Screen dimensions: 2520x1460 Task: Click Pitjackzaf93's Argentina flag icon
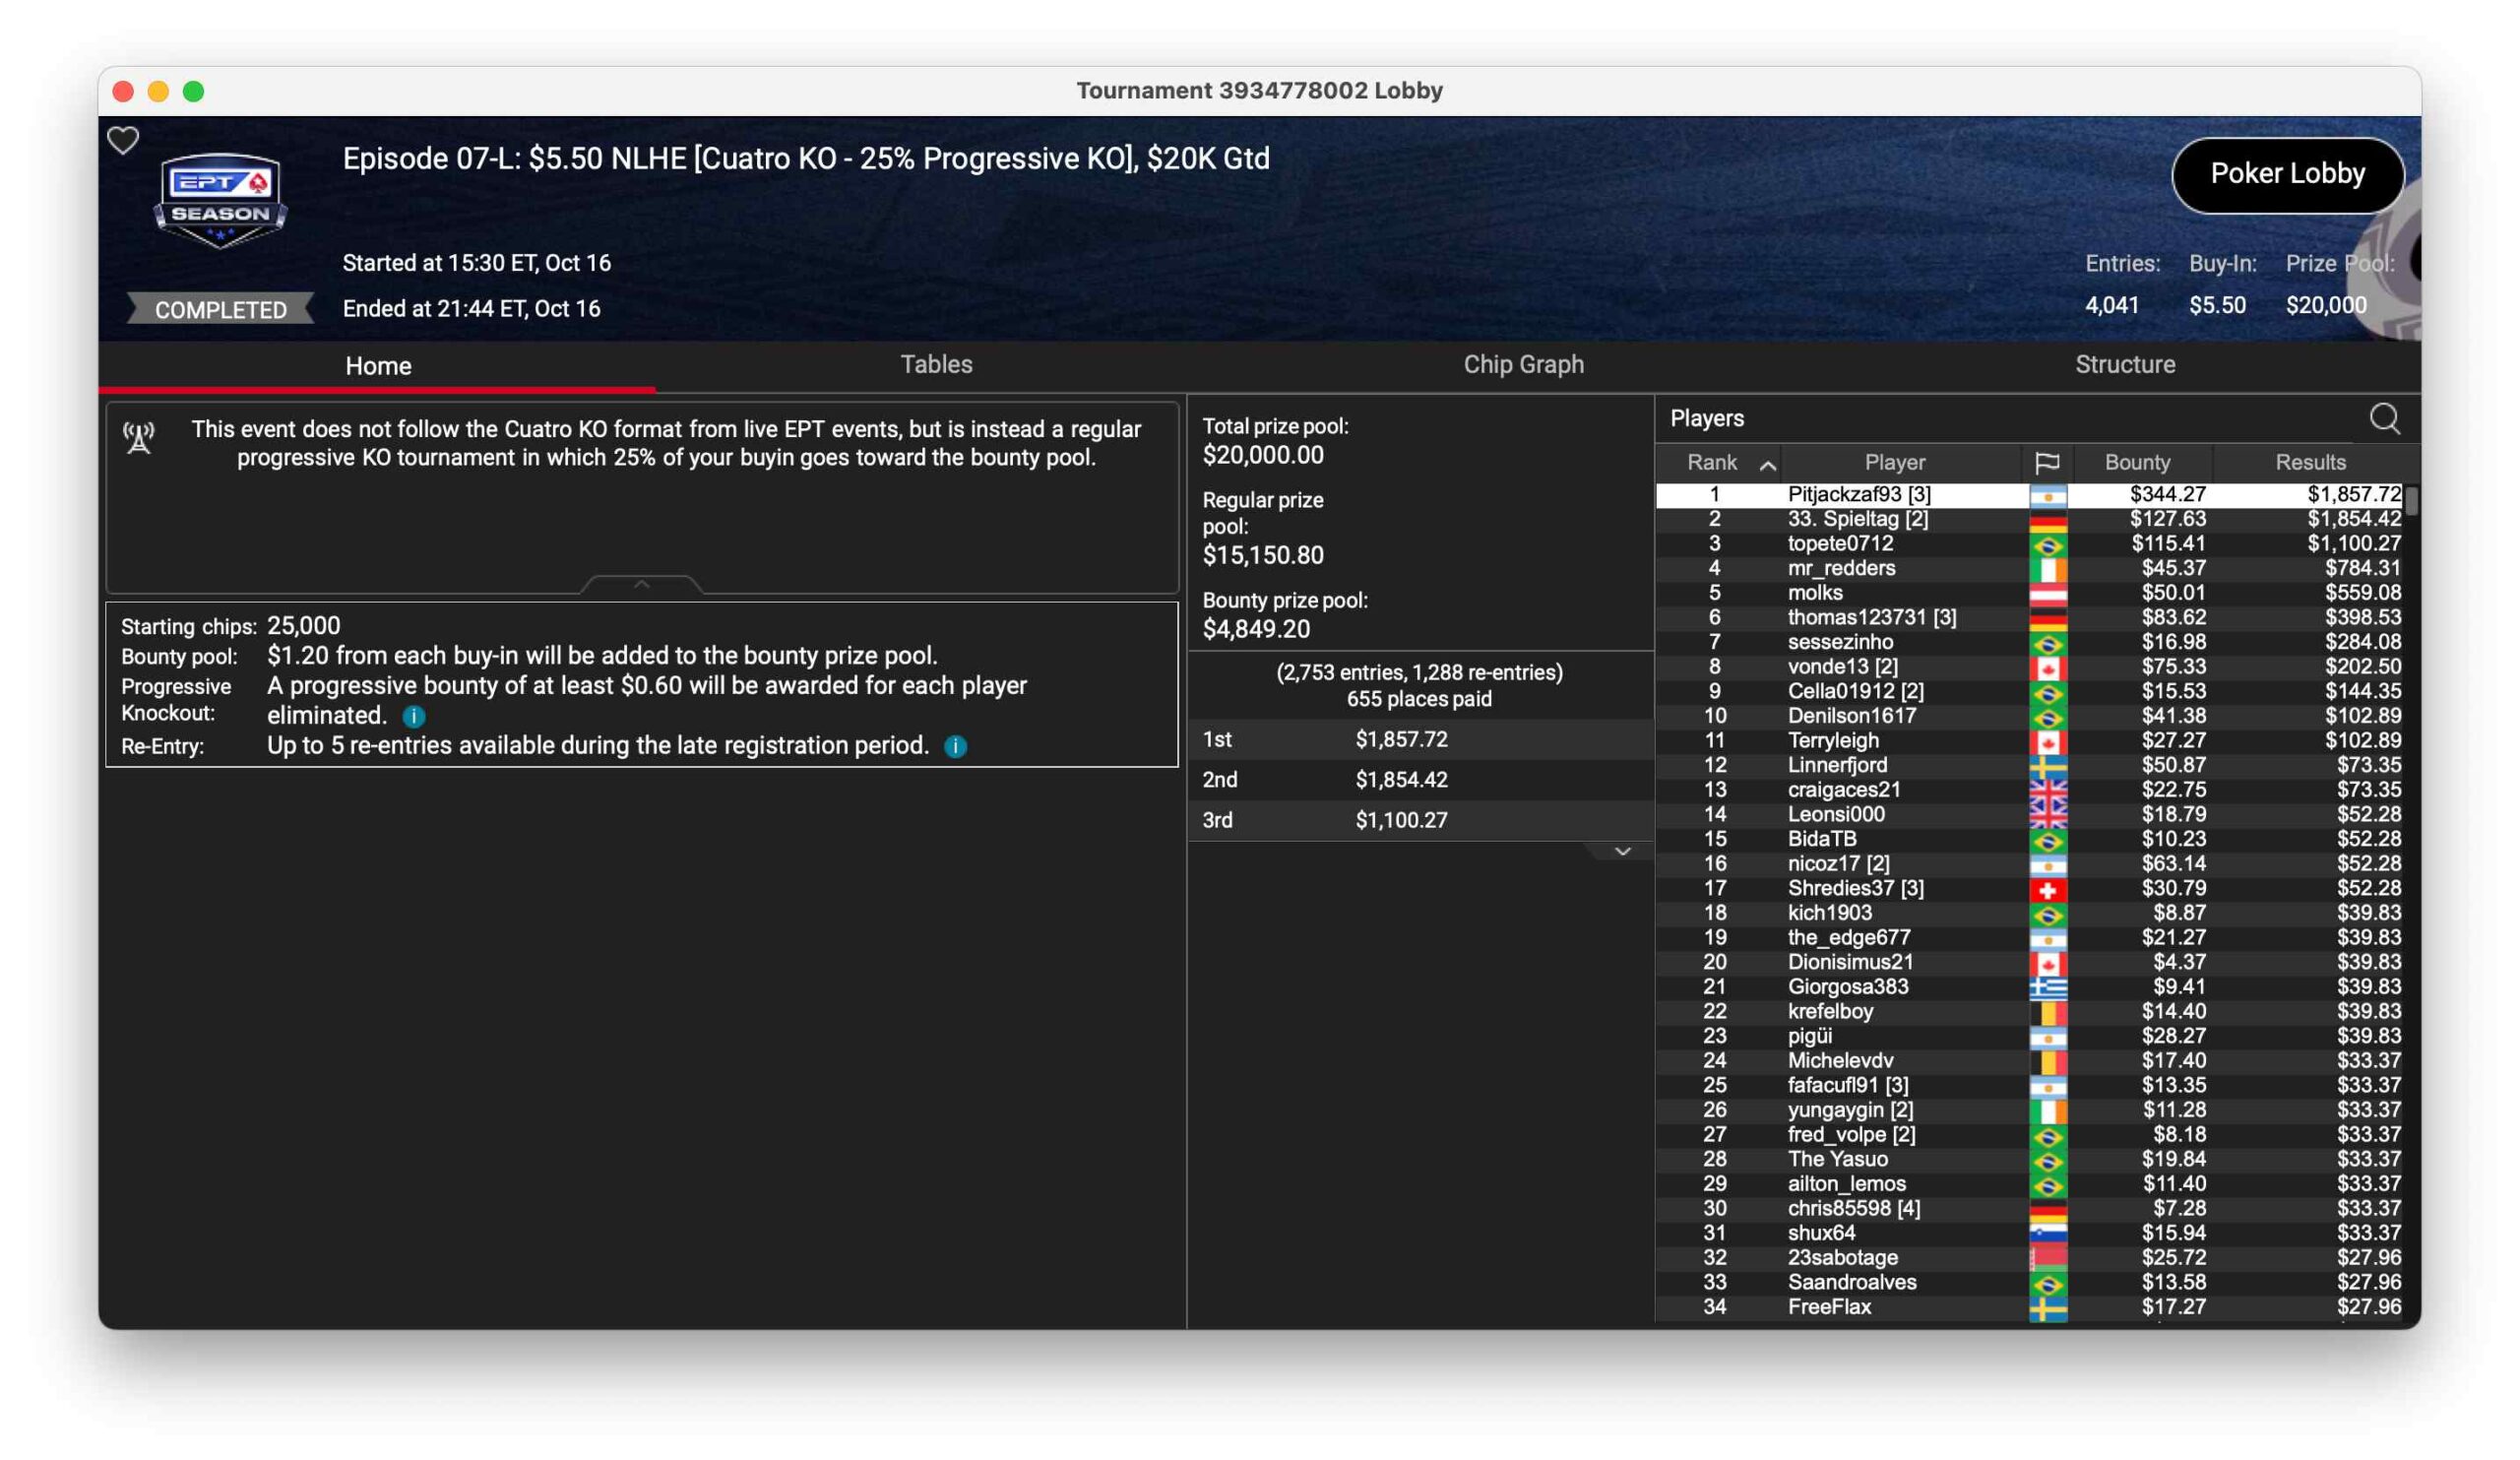2047,495
